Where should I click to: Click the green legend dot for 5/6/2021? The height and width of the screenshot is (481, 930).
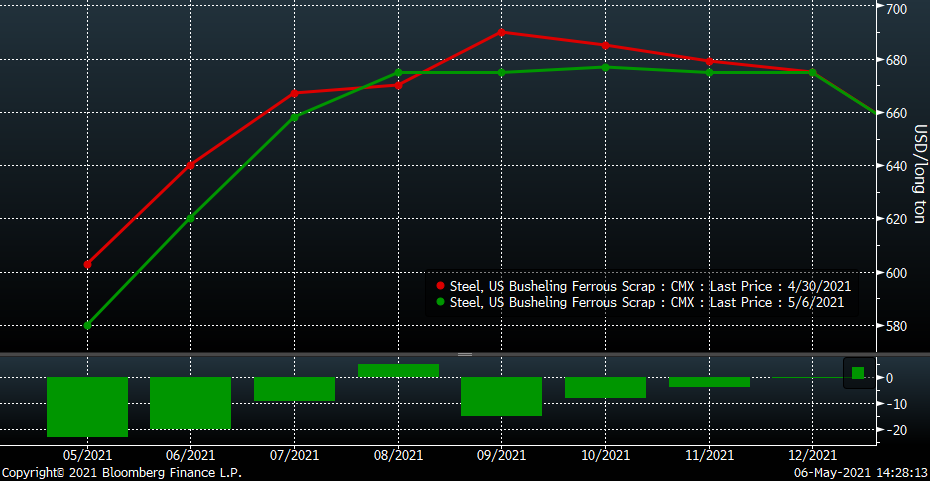pos(441,302)
